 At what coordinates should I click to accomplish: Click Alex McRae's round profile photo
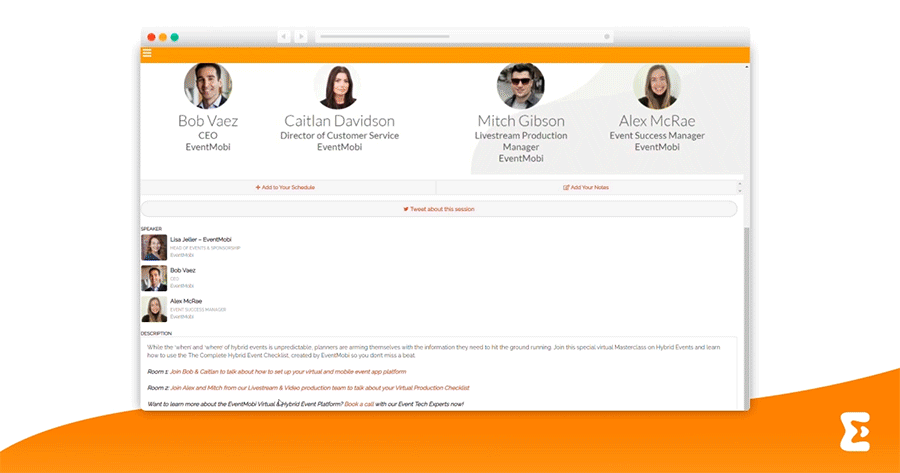click(x=657, y=86)
